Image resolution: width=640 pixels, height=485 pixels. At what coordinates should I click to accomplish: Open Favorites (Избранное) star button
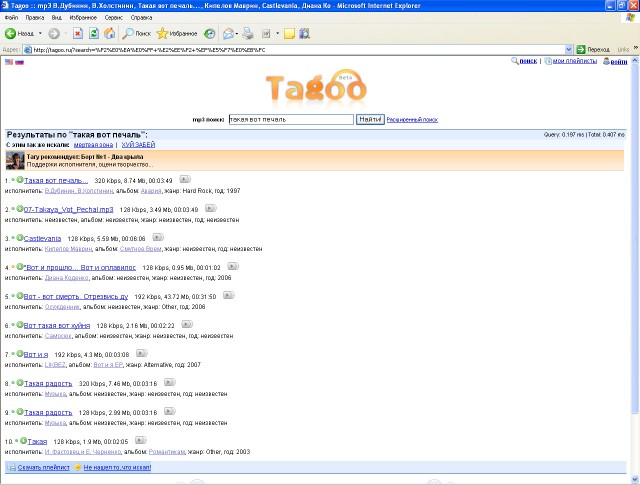point(177,33)
